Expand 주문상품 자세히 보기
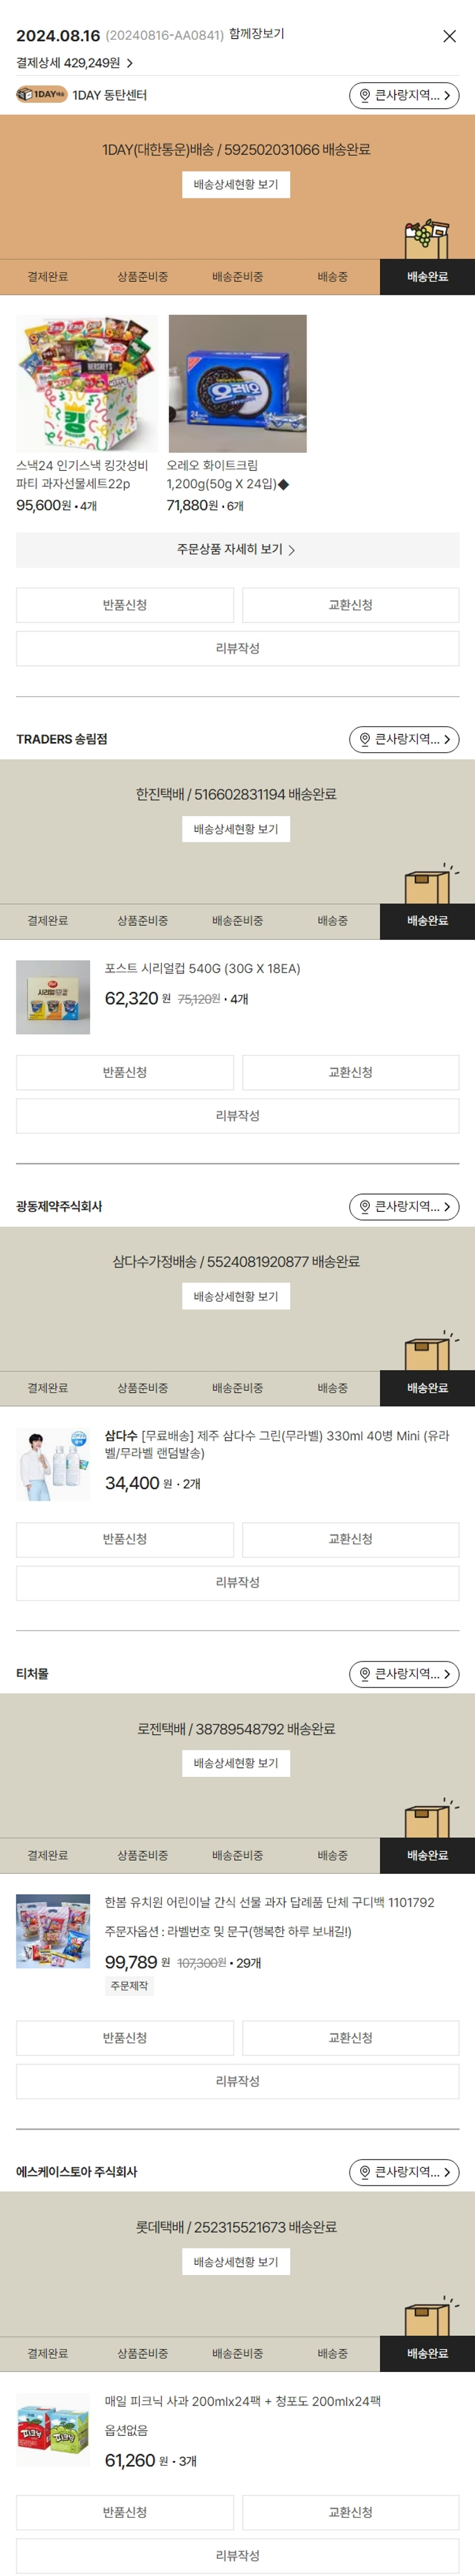 pyautogui.click(x=236, y=549)
